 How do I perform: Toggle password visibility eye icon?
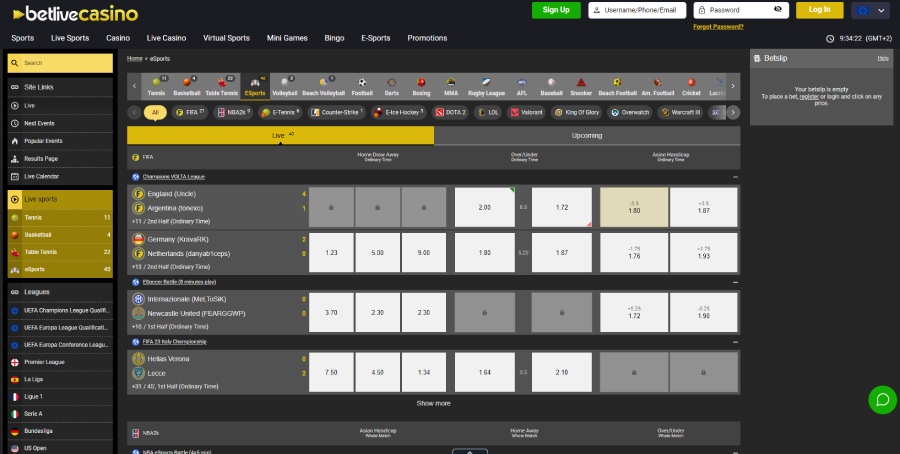click(x=778, y=10)
